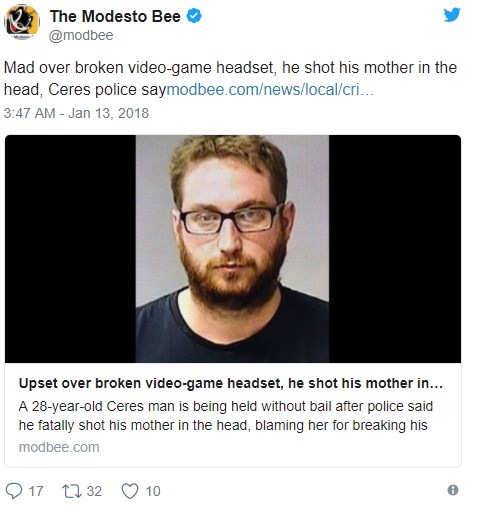This screenshot has height=509, width=479.
Task: Click the black area left of the mugshot
Action: pos(70,249)
